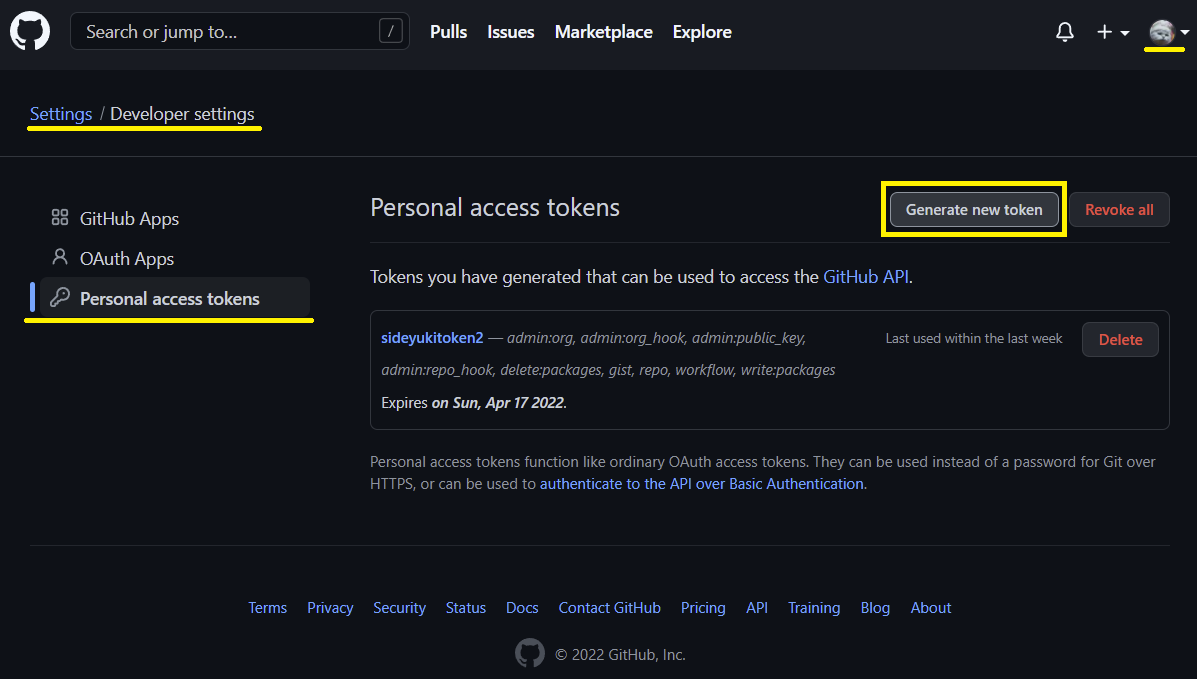Click the Expires on Sun, Apr 17 2022 text
This screenshot has width=1197, height=679.
[473, 403]
